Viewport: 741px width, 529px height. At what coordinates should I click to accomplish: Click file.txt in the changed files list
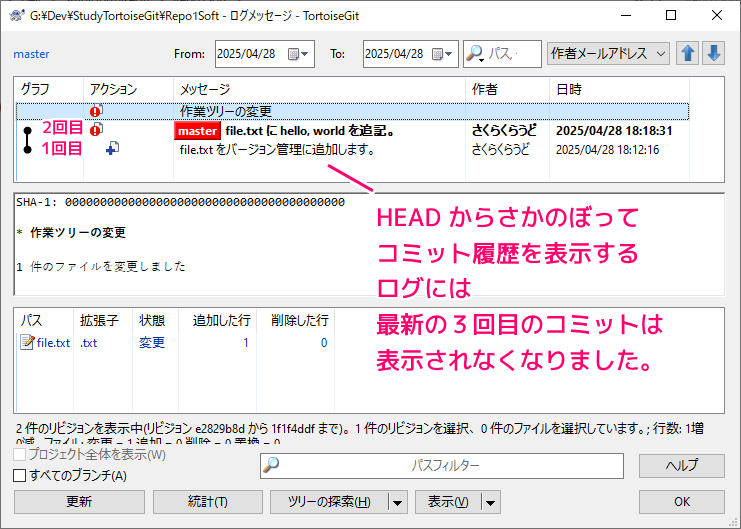point(53,343)
